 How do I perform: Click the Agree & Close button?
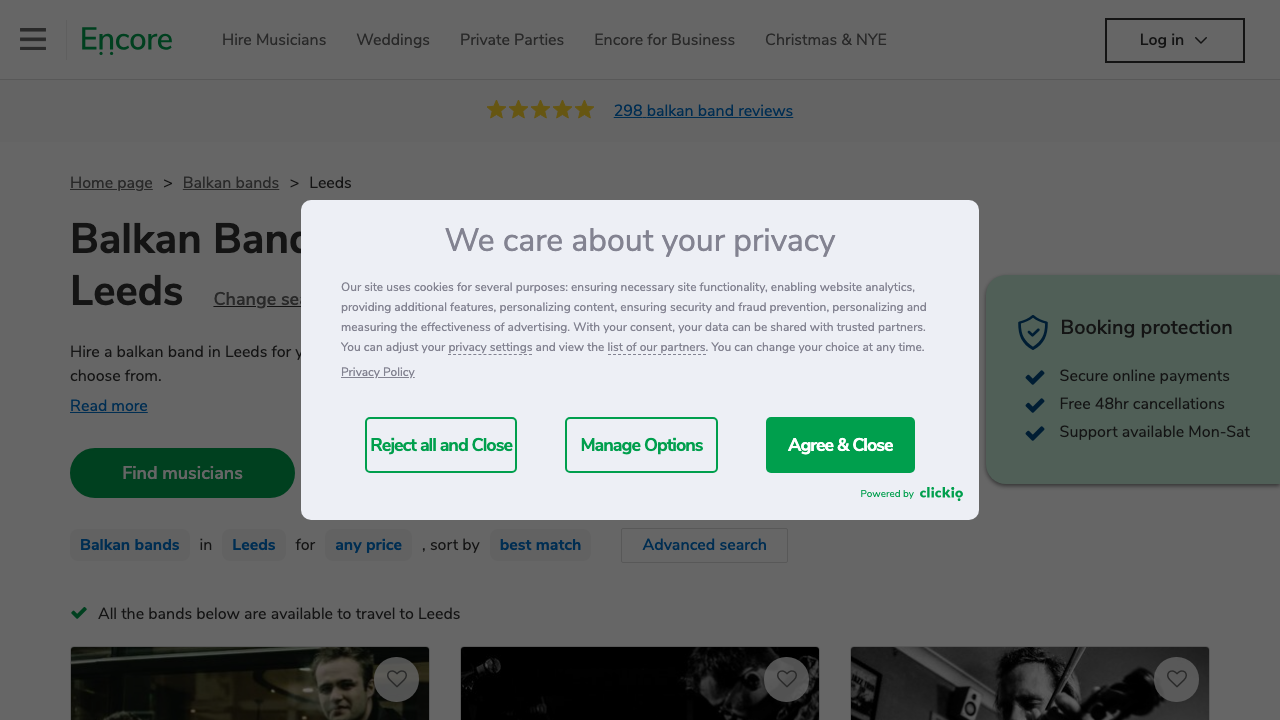click(840, 445)
